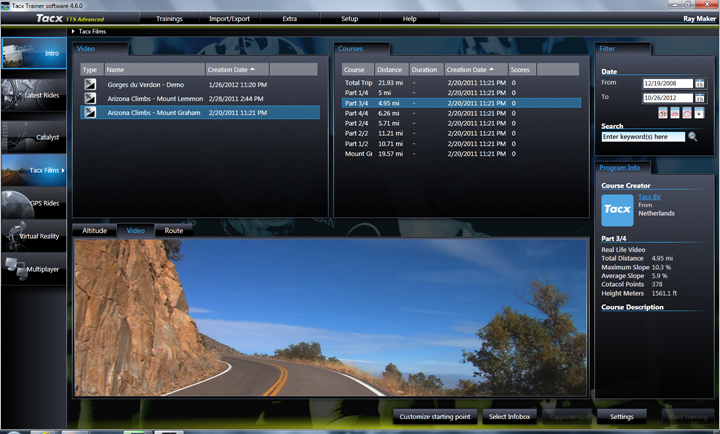
Task: Sort courses by Duration column header
Action: tap(427, 69)
